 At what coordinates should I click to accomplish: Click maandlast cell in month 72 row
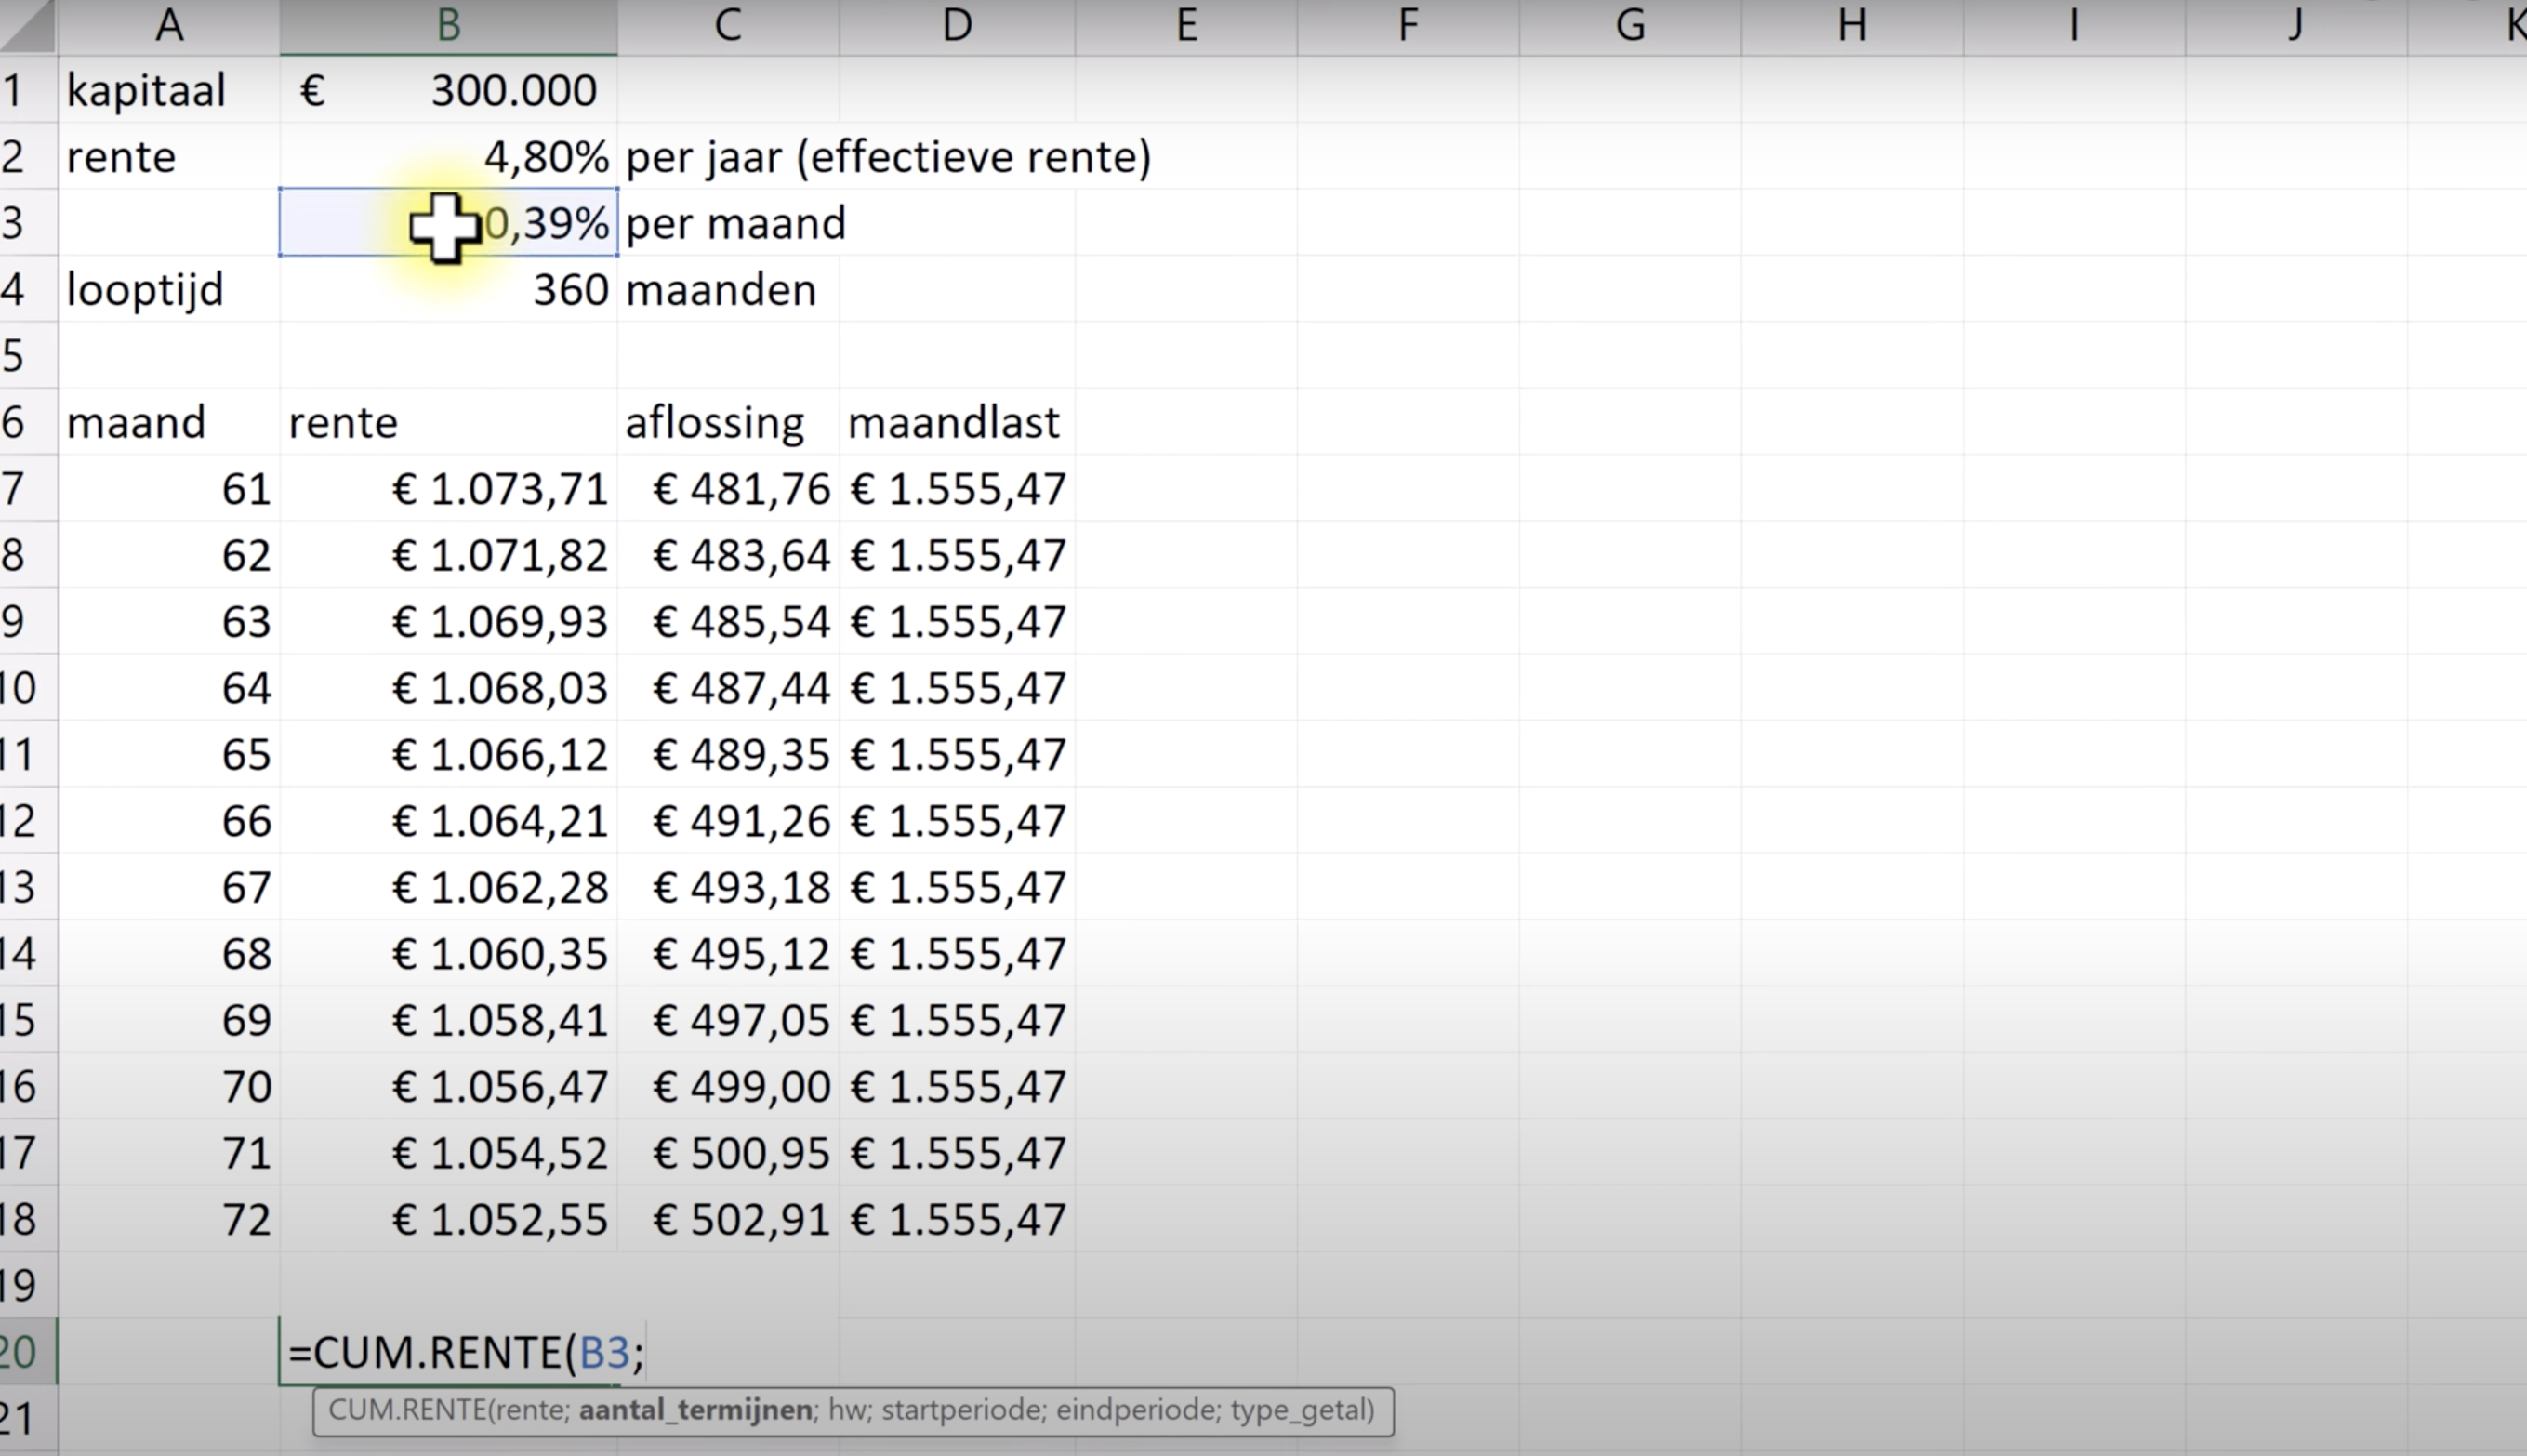957,1218
